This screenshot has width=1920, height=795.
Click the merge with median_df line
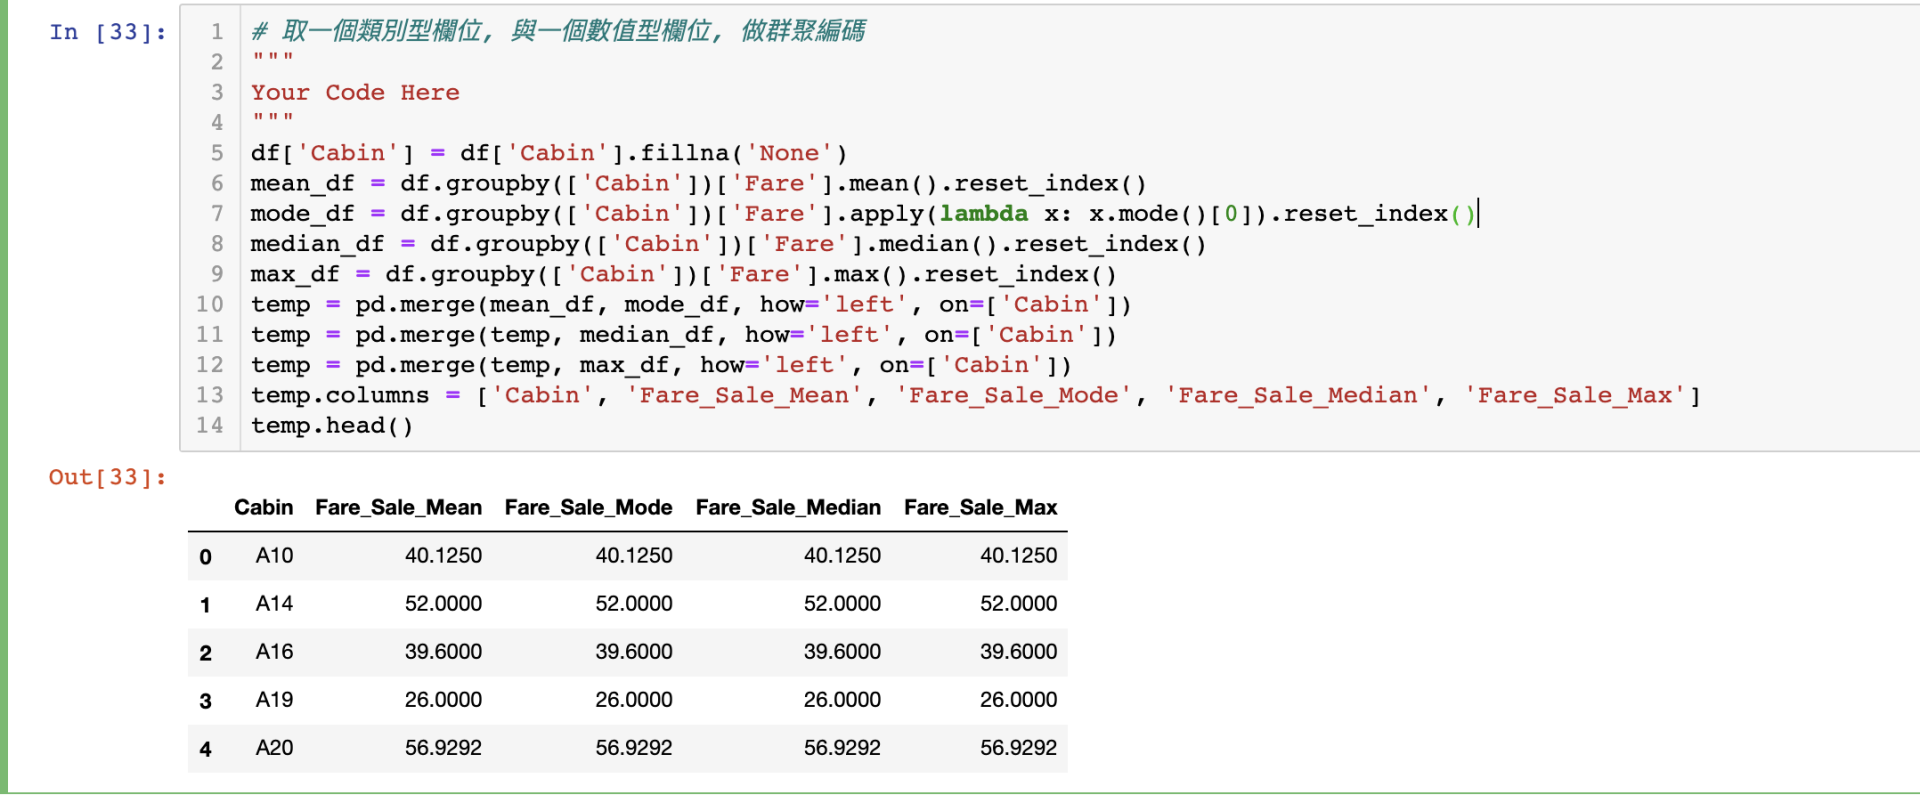[x=683, y=335]
